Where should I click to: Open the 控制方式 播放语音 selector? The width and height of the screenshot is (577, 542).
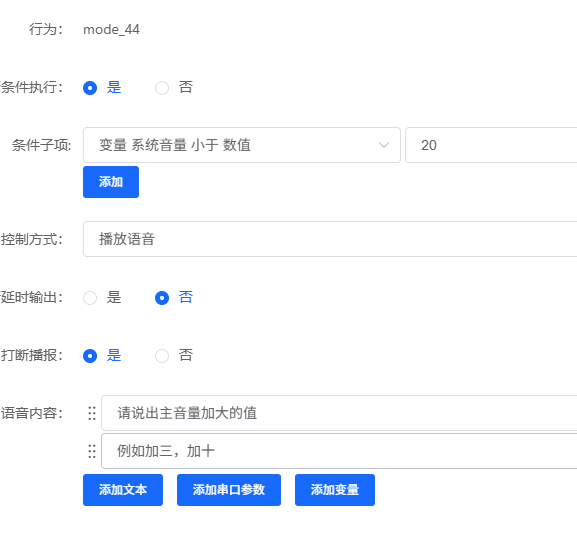[x=330, y=239]
